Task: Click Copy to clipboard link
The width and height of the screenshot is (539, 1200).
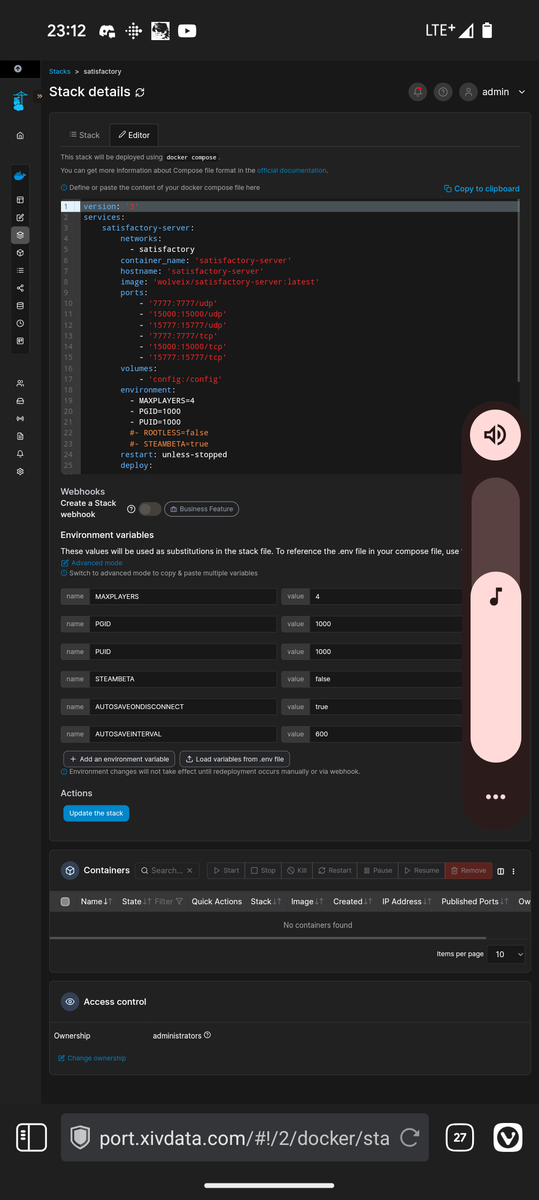Action: (481, 188)
